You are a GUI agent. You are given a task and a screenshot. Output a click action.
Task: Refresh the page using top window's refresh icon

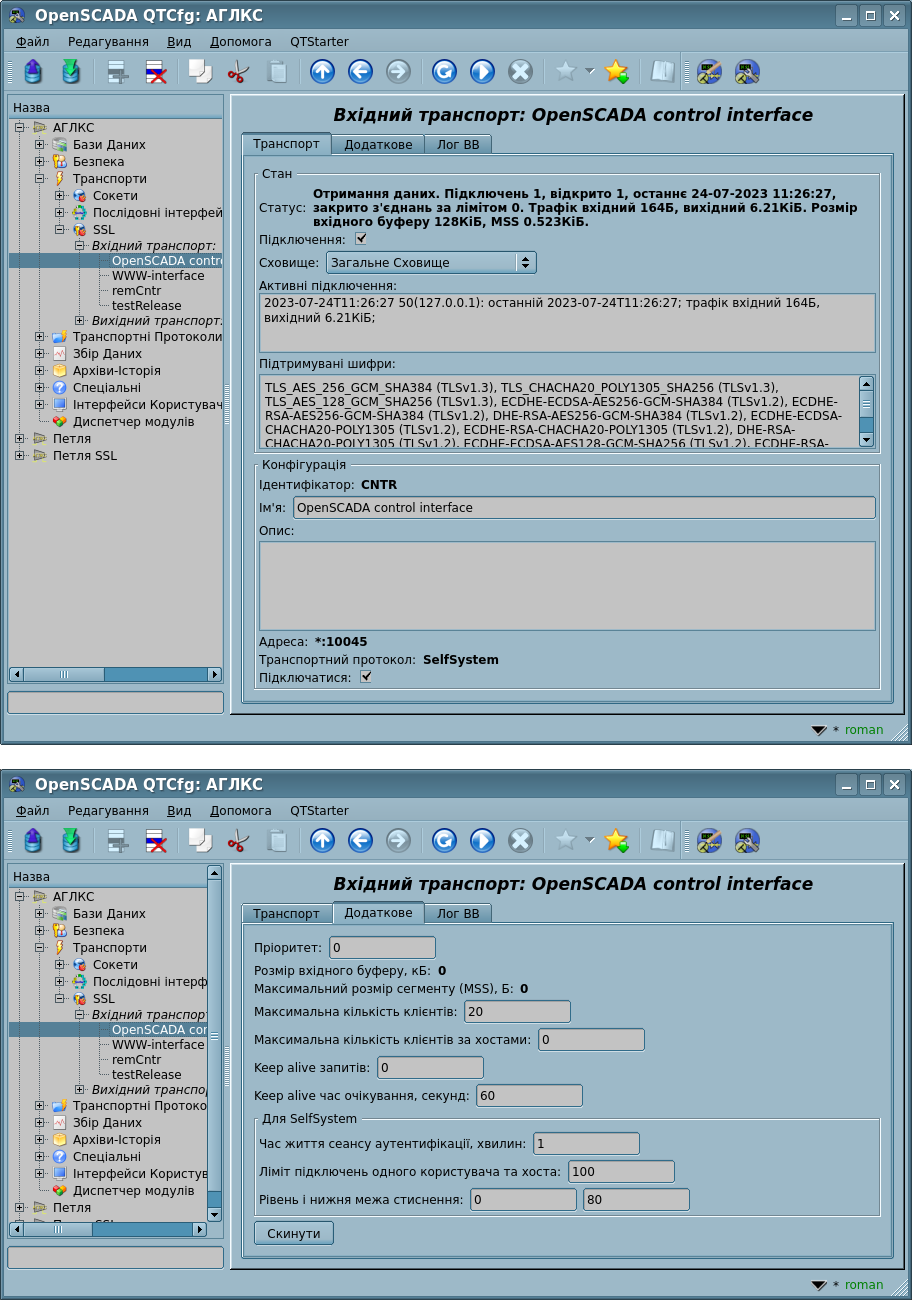444,71
